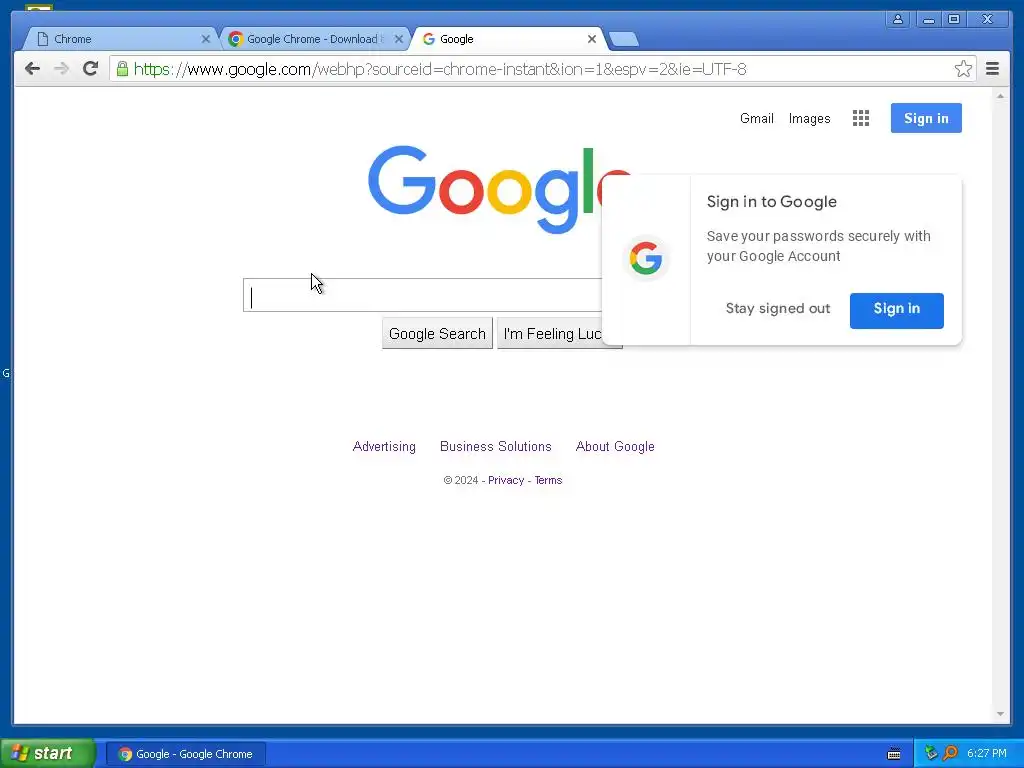
Task: Click the forward navigation arrow
Action: tap(61, 69)
